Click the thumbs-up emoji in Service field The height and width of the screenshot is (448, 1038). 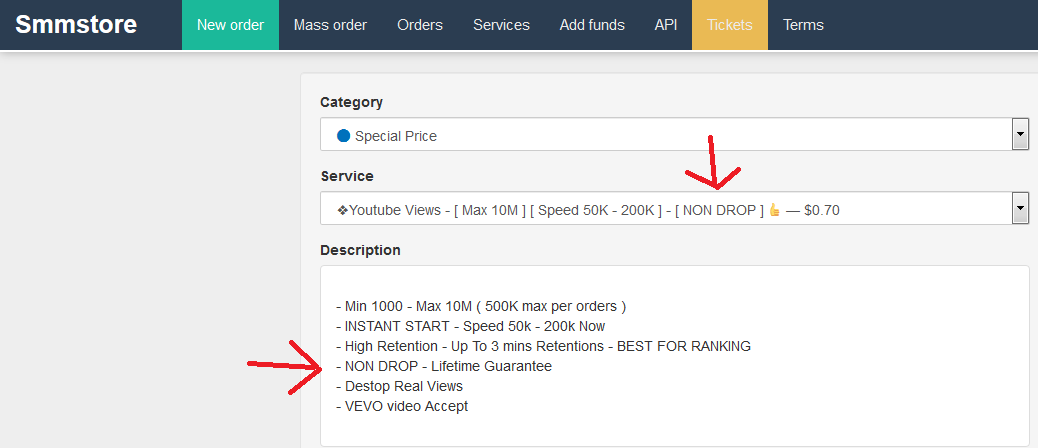coord(775,210)
